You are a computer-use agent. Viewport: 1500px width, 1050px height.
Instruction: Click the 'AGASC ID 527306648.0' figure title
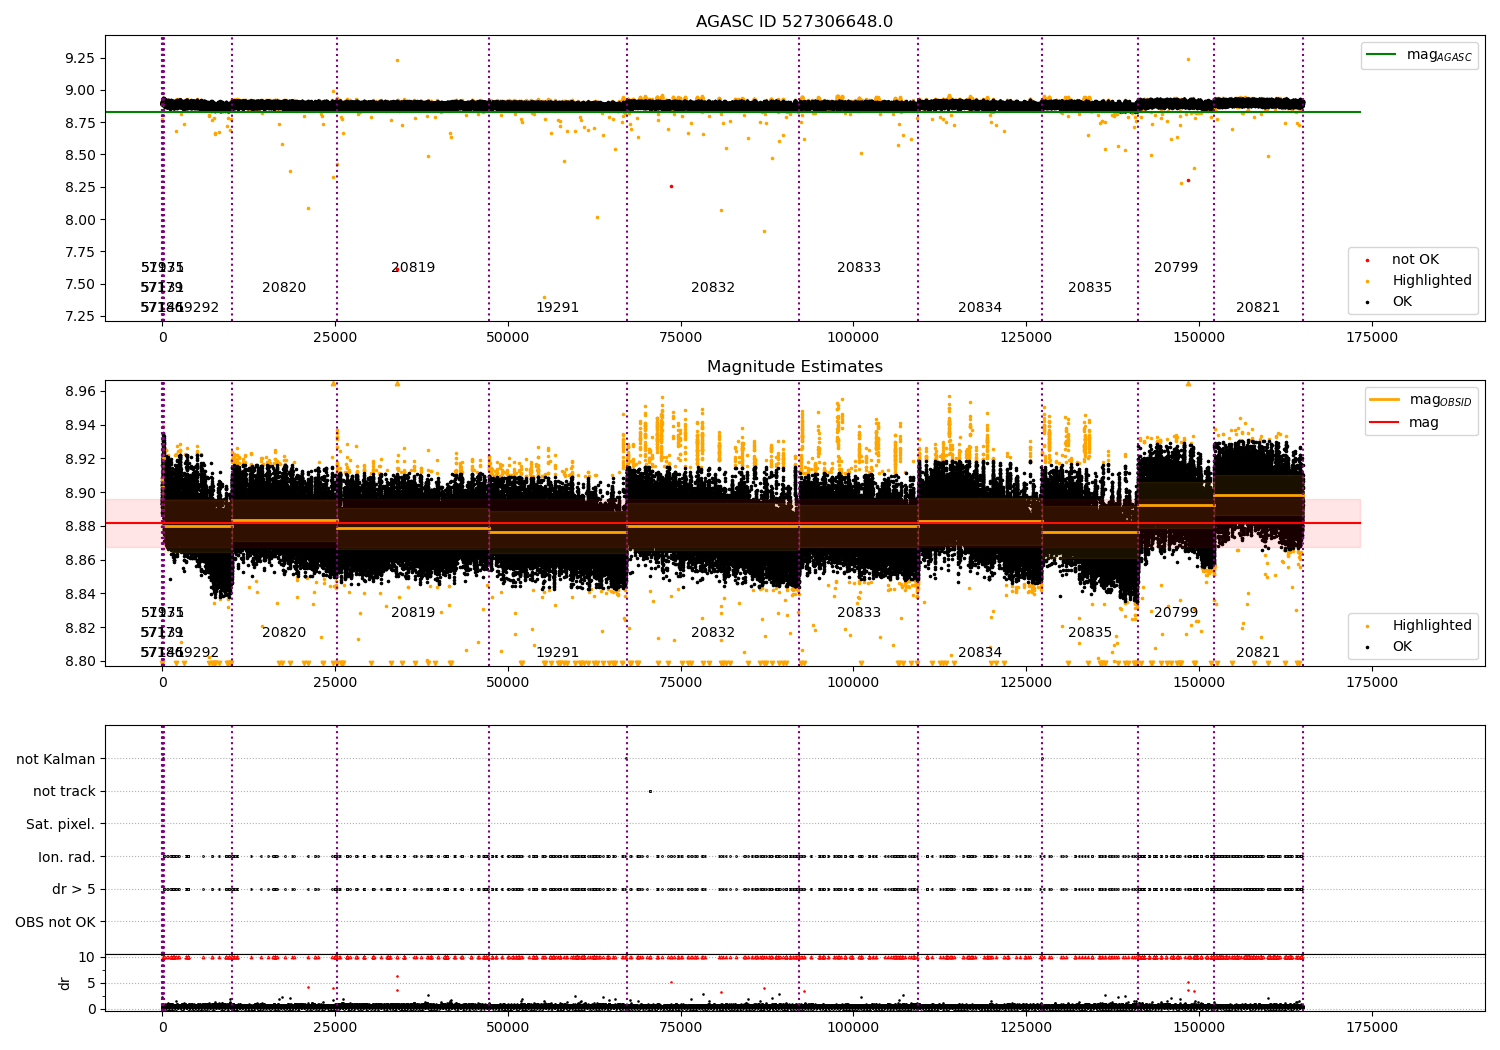(x=794, y=22)
